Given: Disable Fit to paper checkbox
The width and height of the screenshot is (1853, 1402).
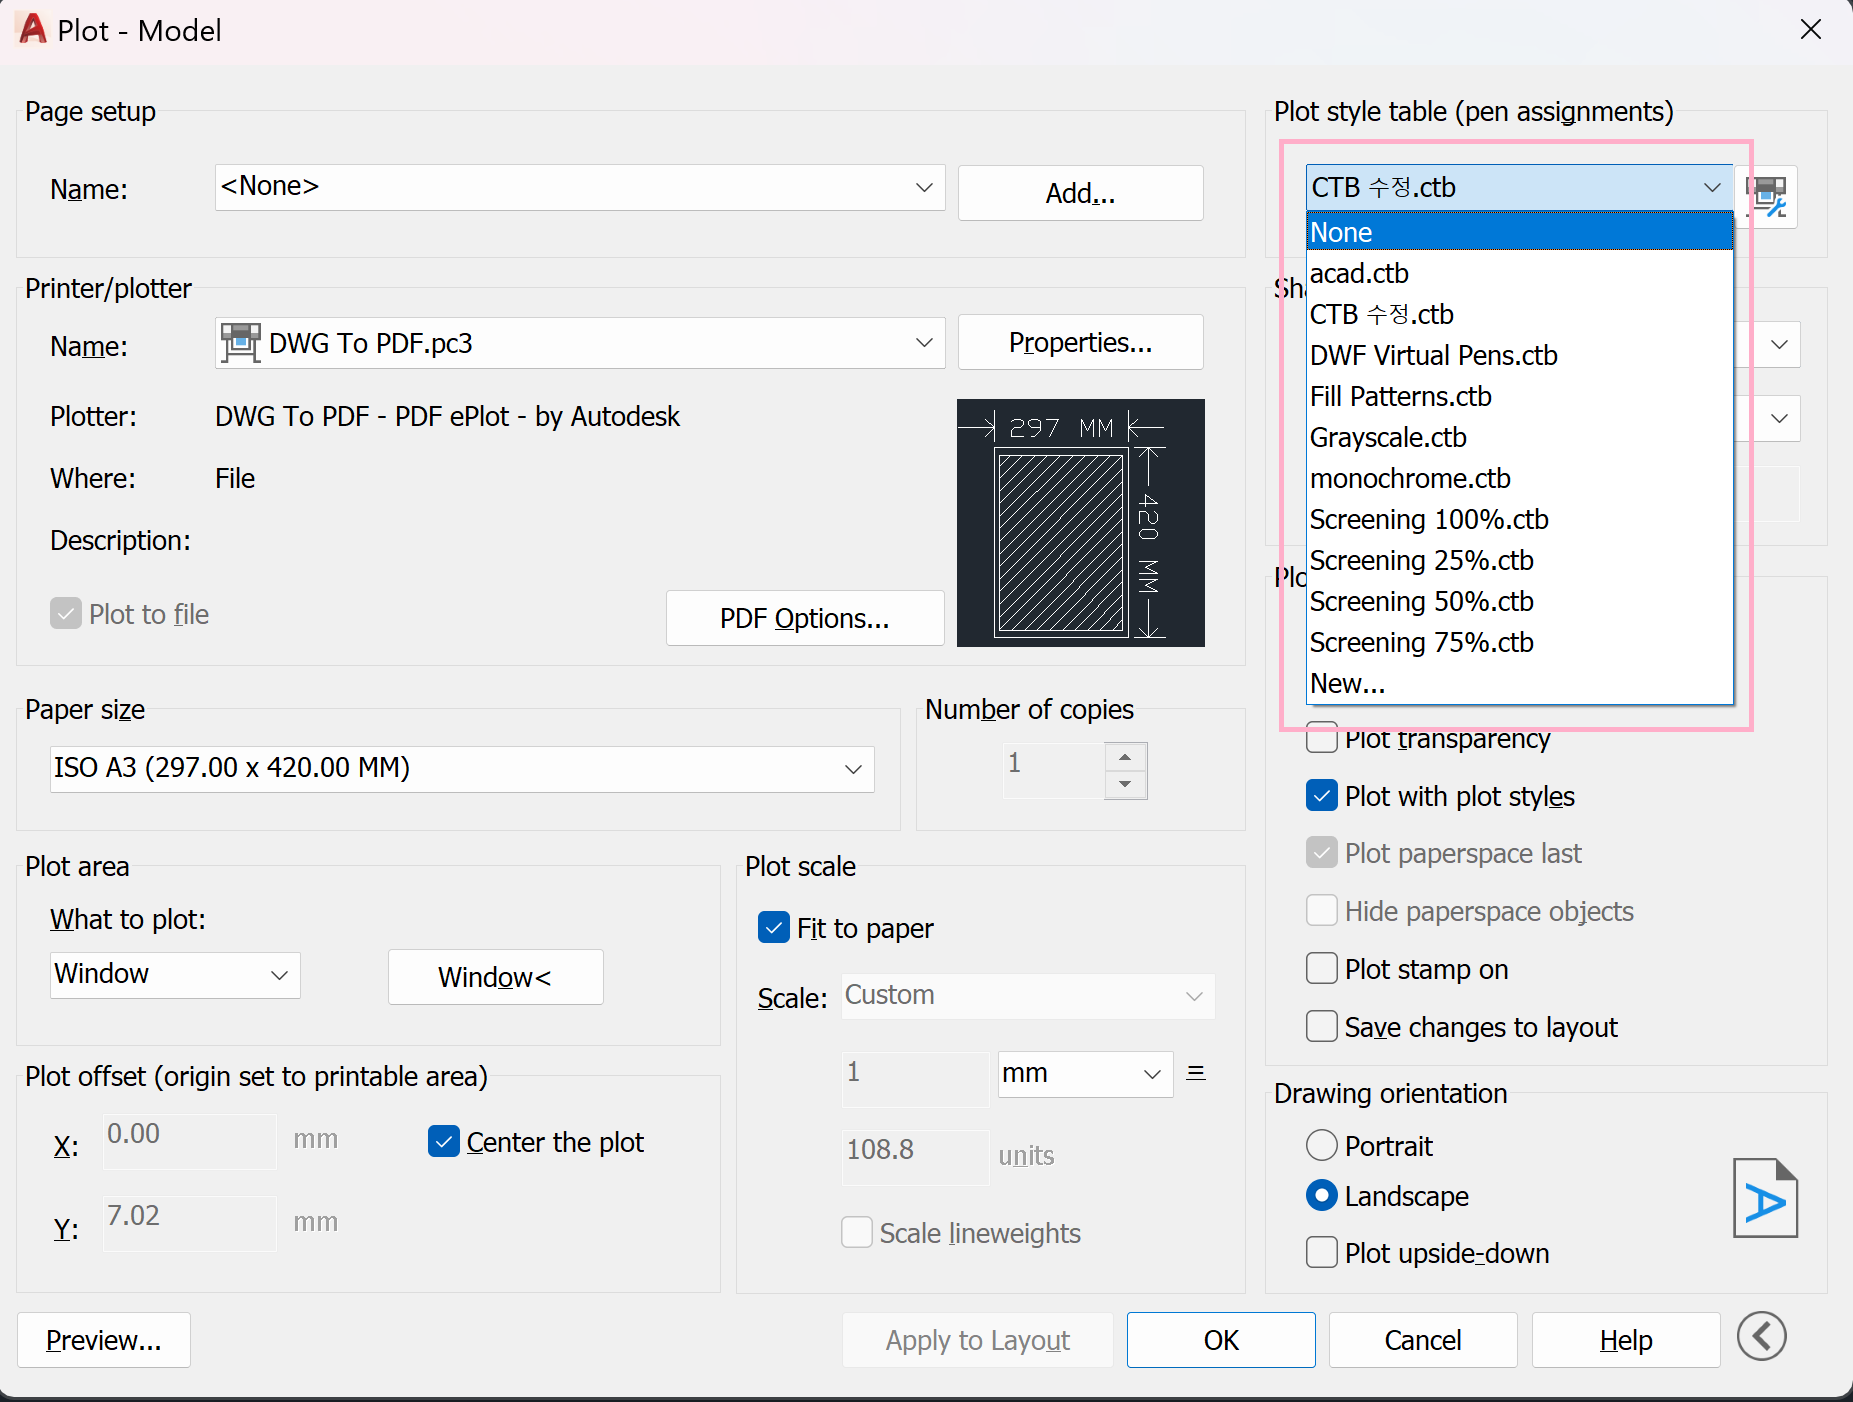Looking at the screenshot, I should pos(774,928).
